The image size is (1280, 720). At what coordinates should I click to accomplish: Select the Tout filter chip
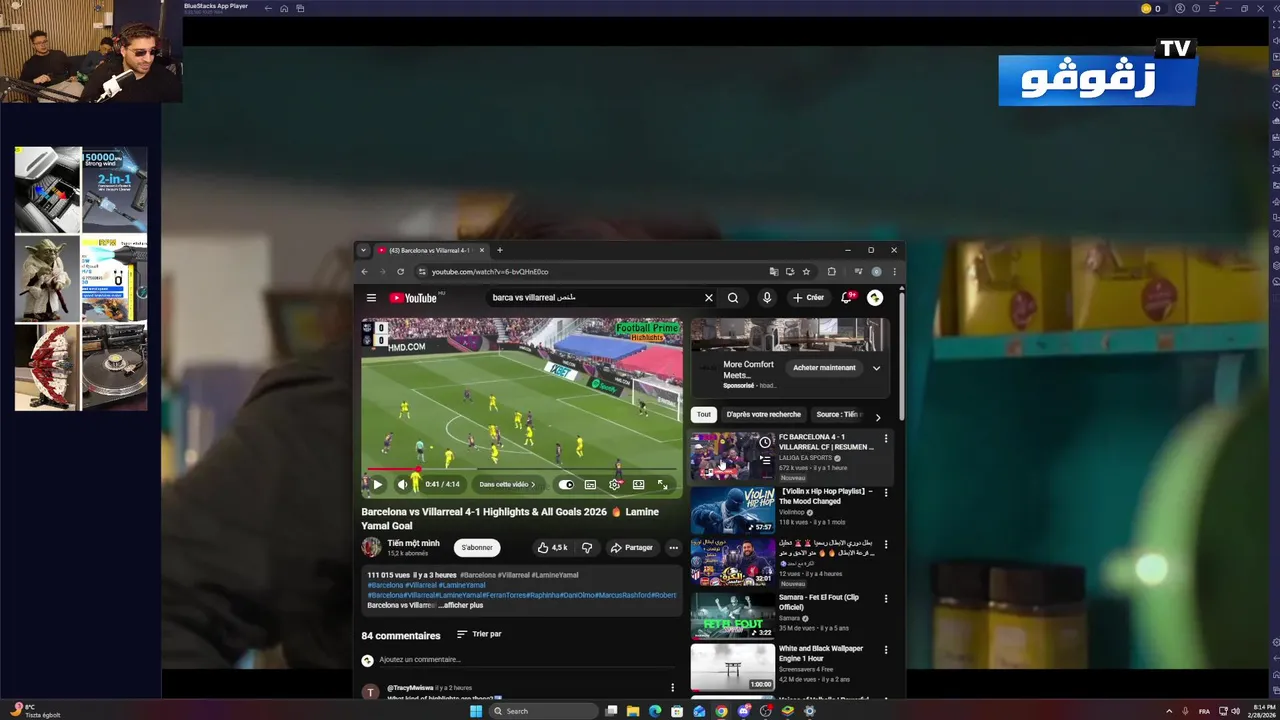[x=704, y=414]
